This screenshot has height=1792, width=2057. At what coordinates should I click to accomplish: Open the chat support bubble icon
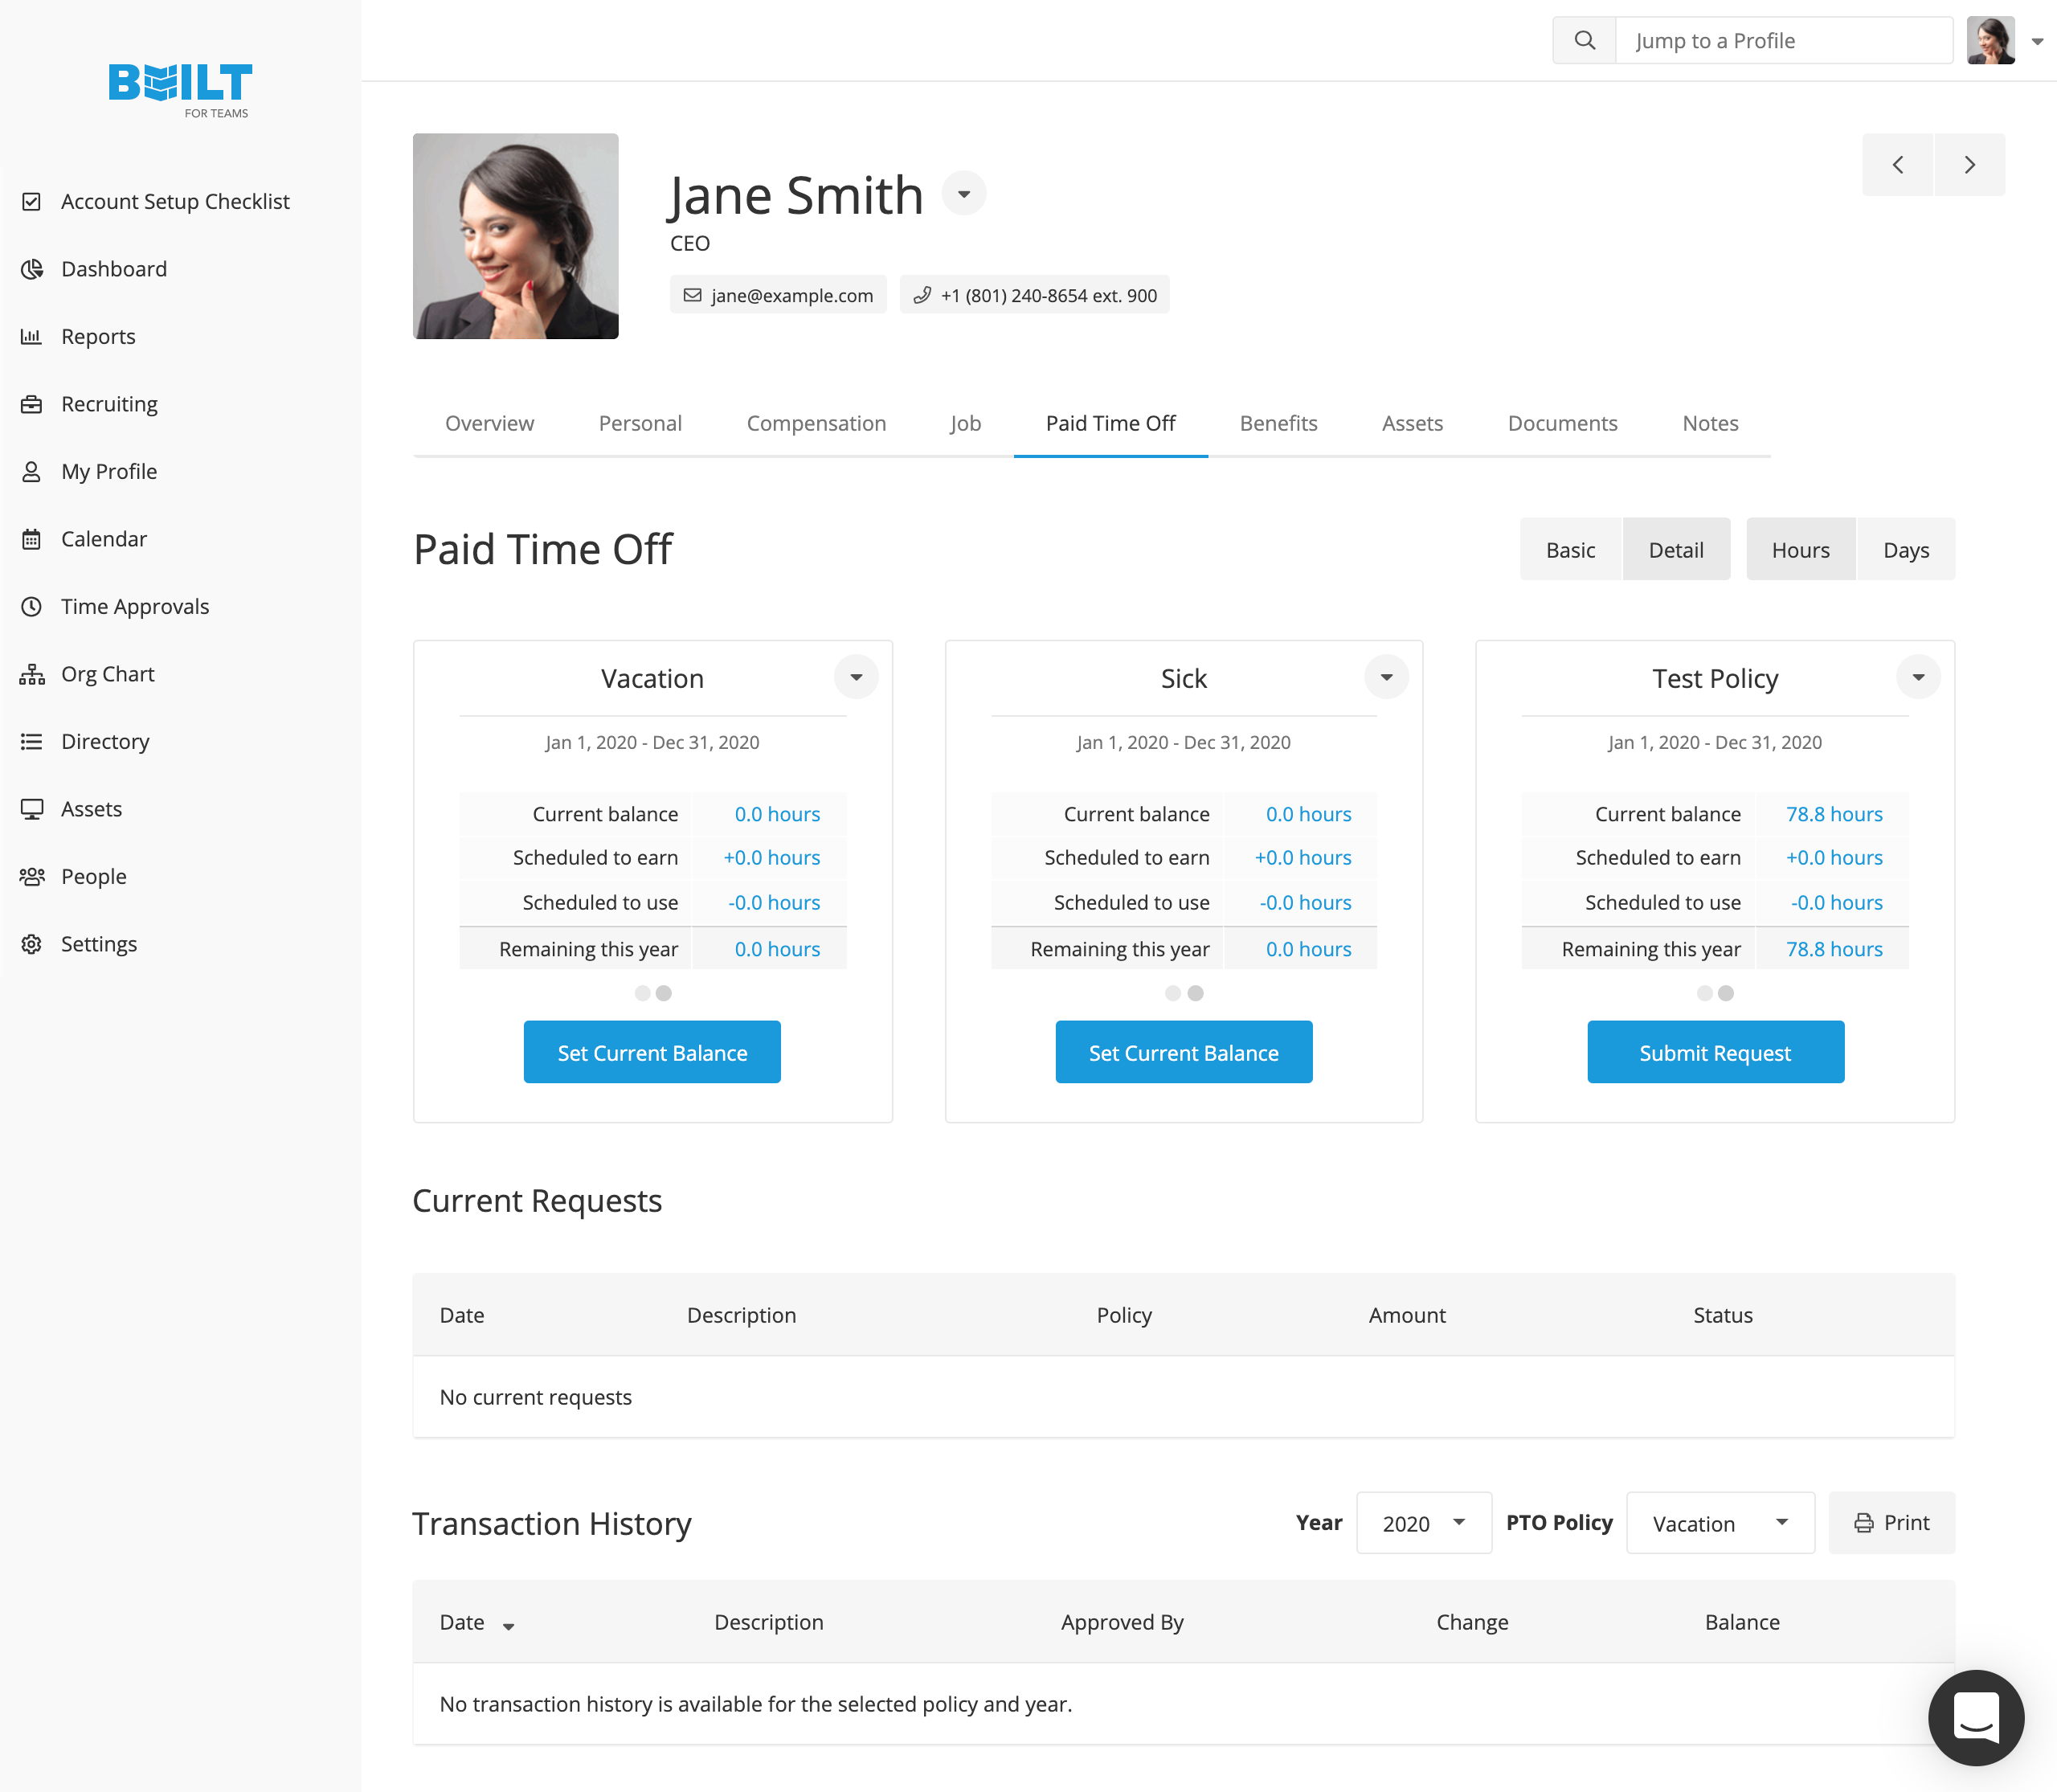[1976, 1717]
